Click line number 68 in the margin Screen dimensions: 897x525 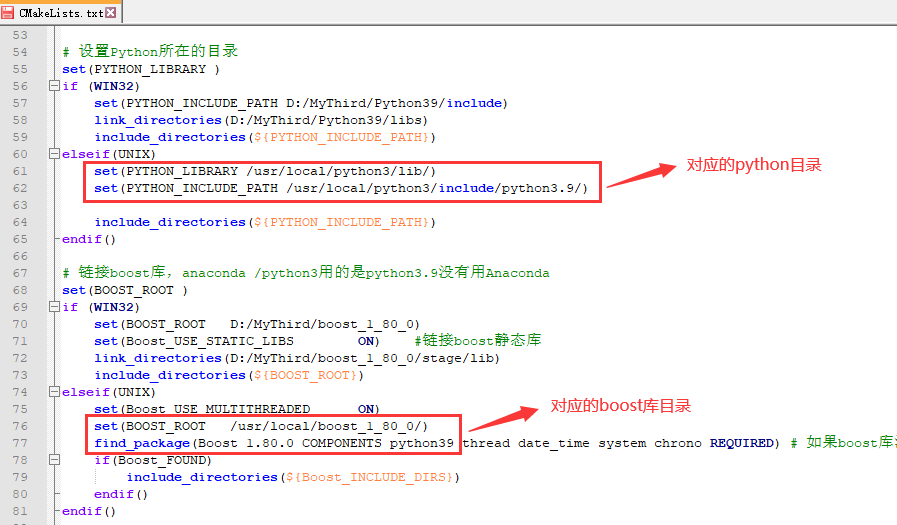pos(20,290)
